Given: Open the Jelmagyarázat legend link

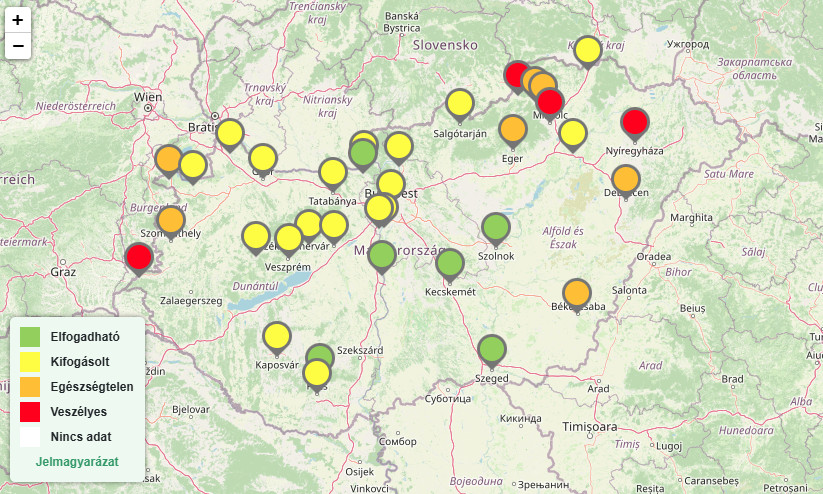Looking at the screenshot, I should tap(77, 463).
